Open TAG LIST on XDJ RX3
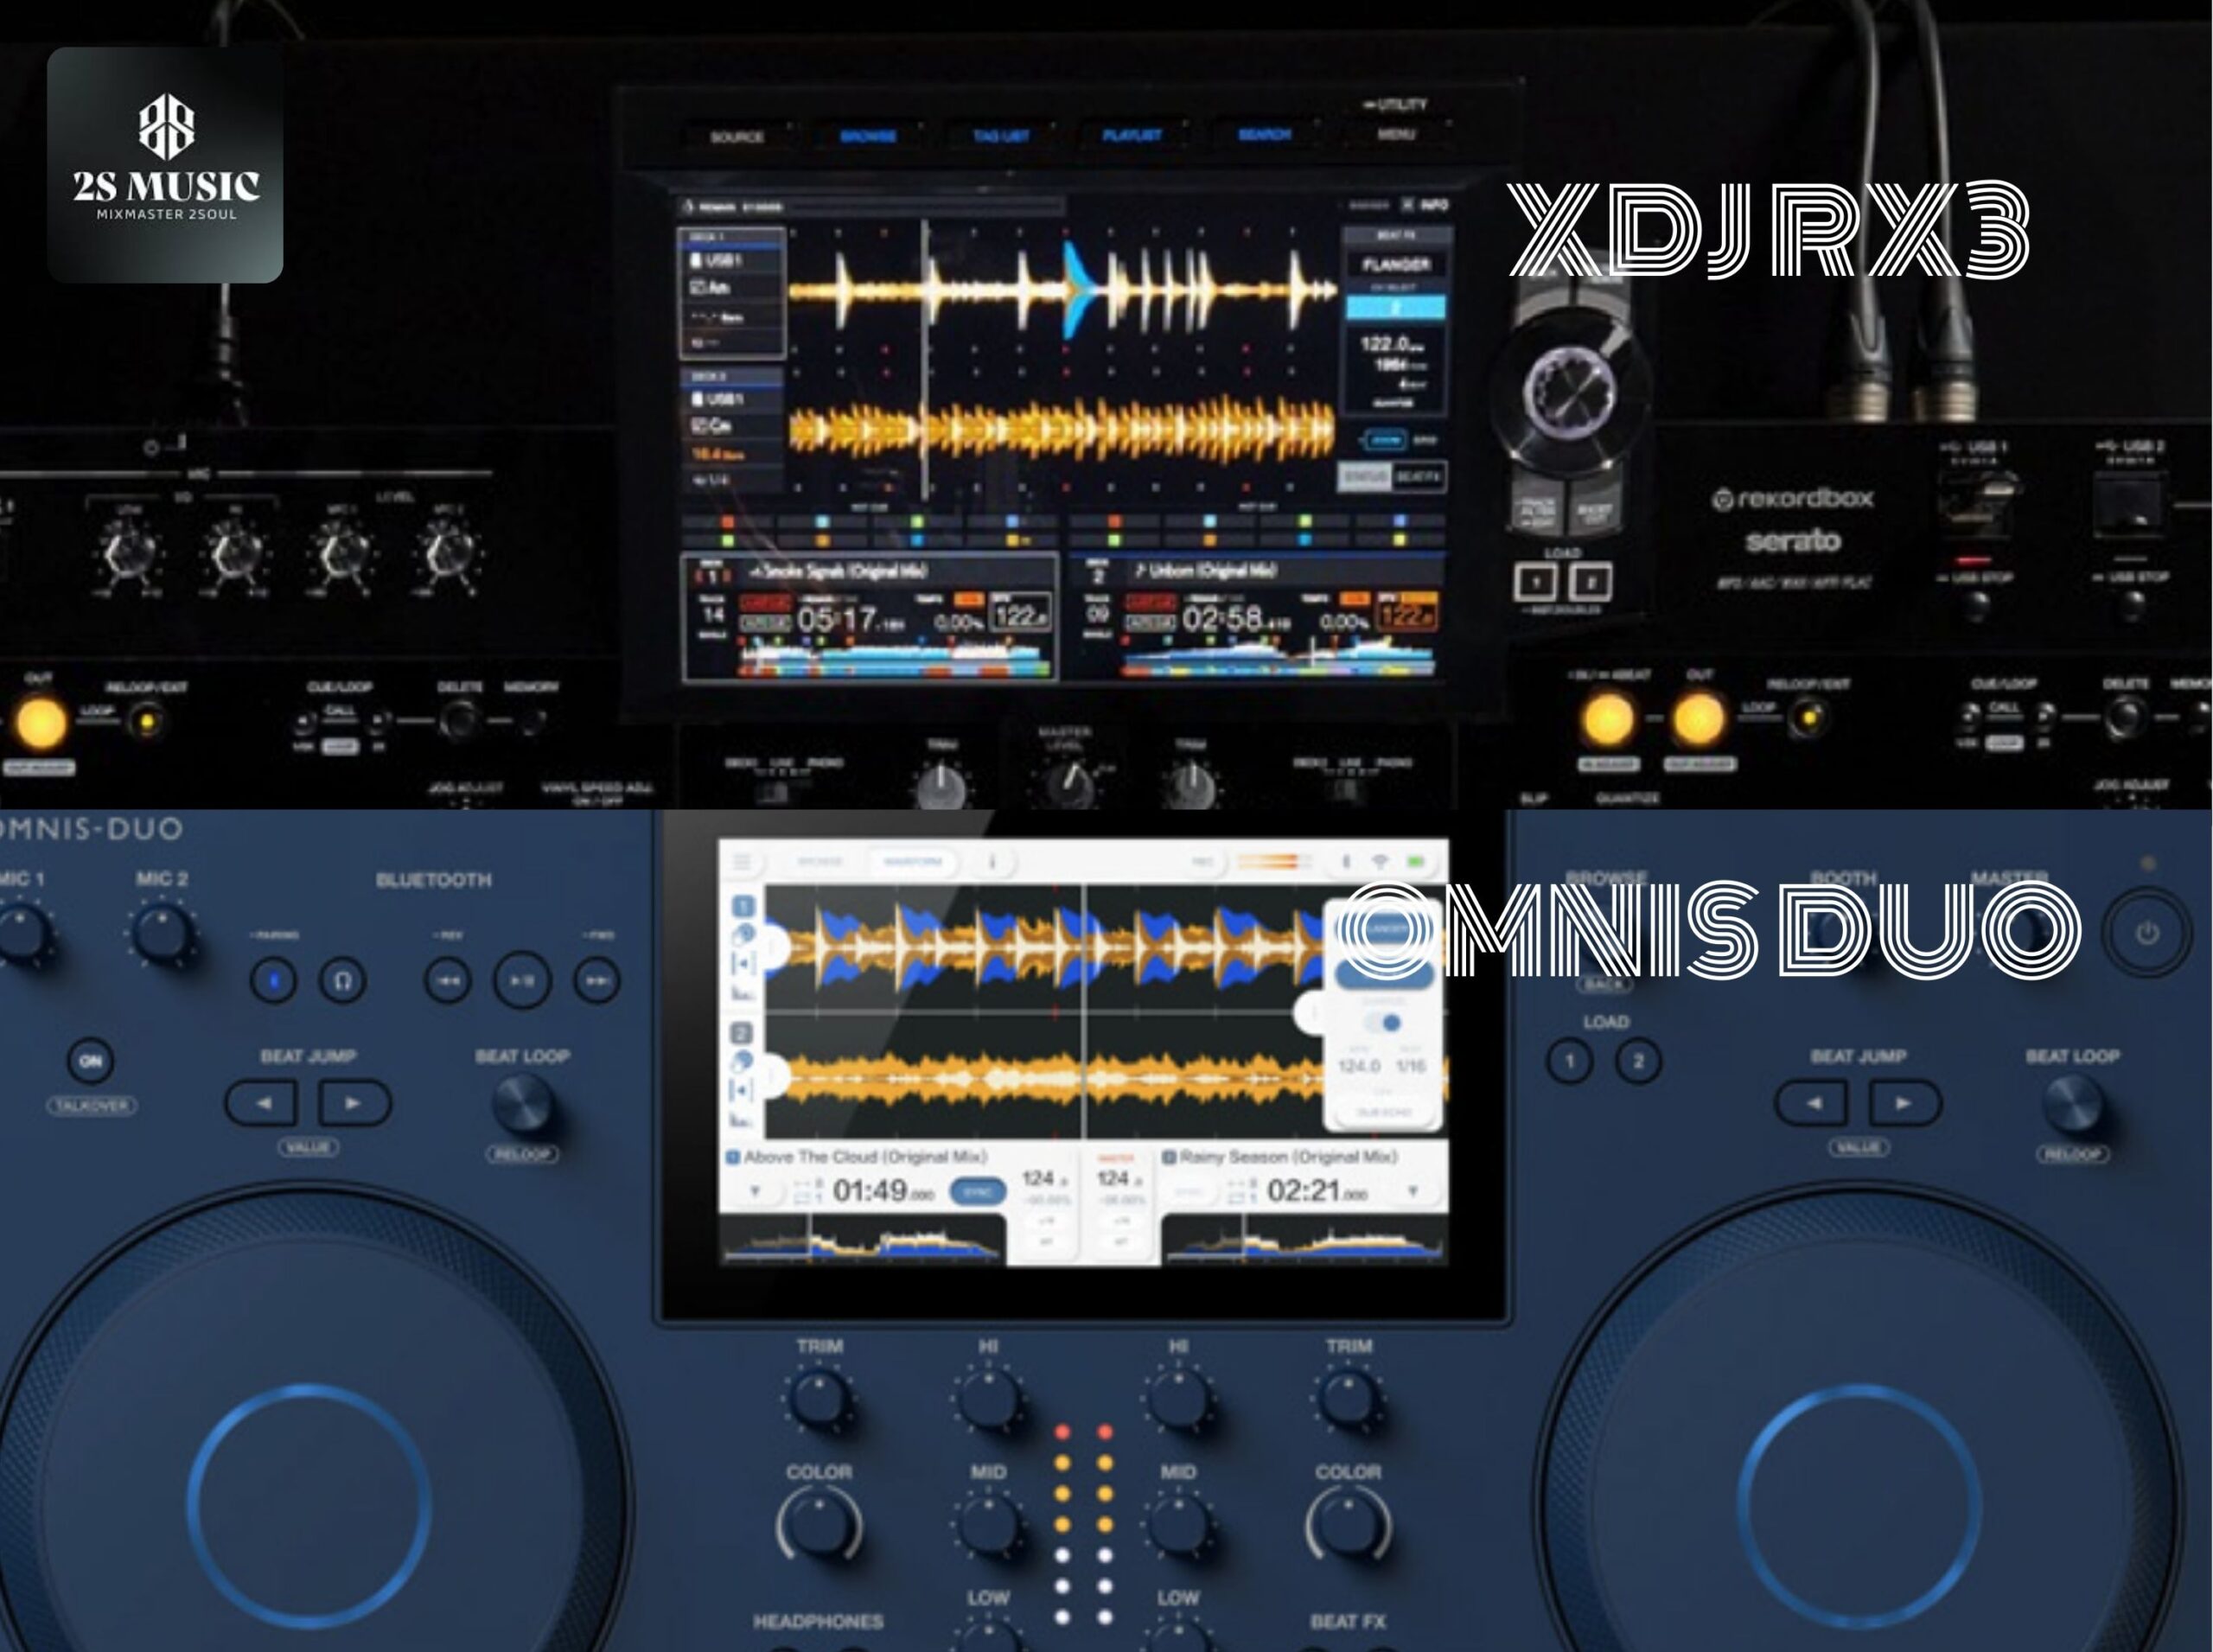This screenshot has width=2213, height=1652. tap(1001, 136)
